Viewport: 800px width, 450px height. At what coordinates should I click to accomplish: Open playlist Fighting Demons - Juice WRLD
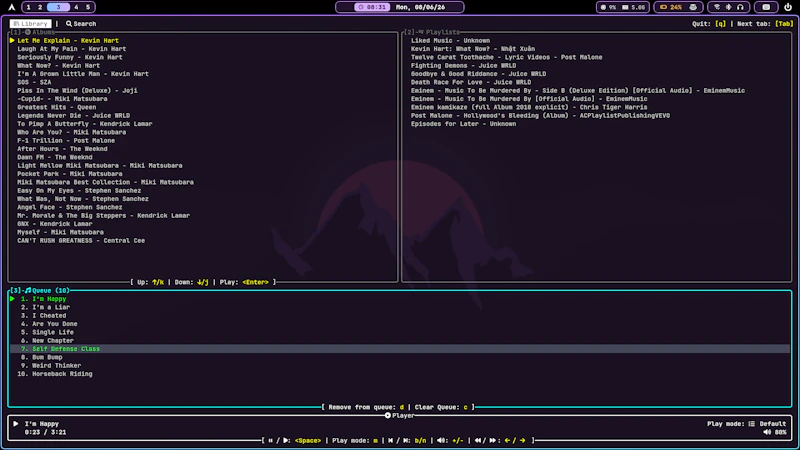(x=463, y=65)
